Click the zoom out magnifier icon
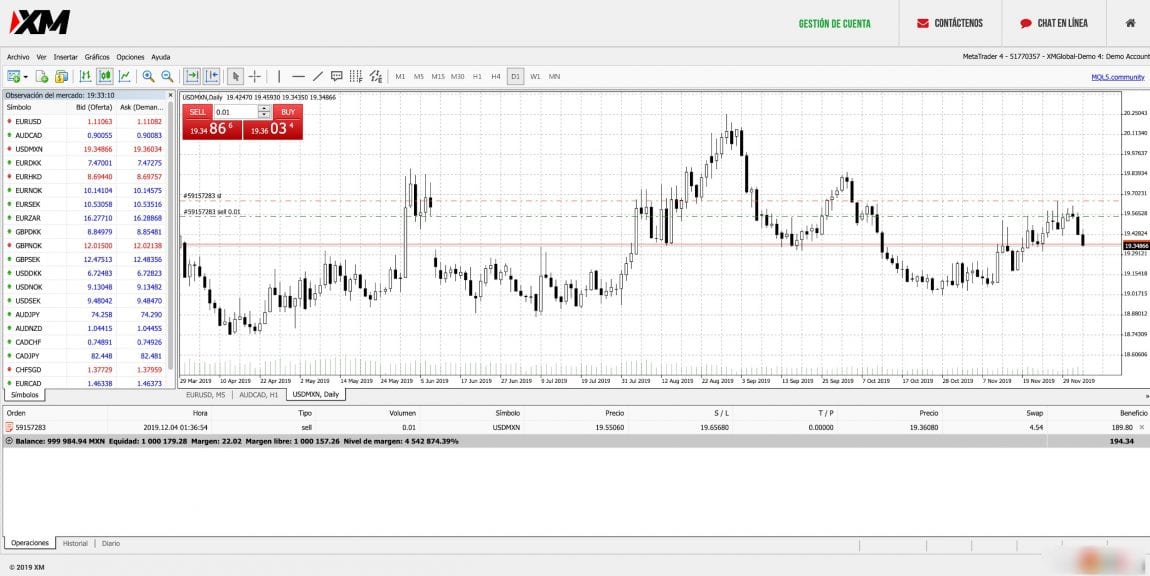Image resolution: width=1150 pixels, height=576 pixels. 167,76
